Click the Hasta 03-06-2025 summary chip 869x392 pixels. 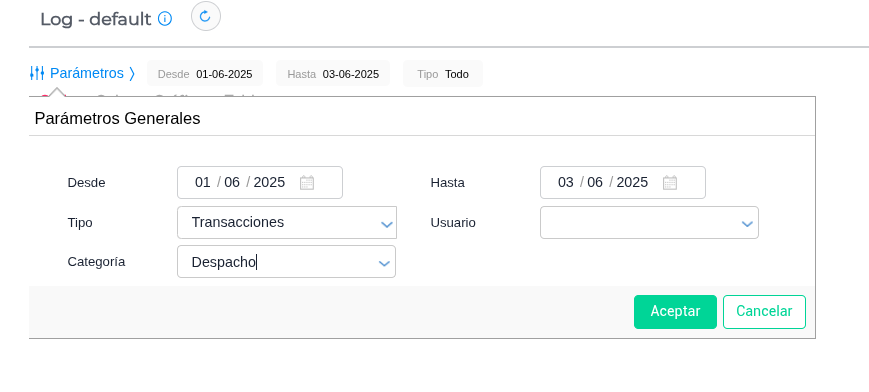[x=333, y=74]
